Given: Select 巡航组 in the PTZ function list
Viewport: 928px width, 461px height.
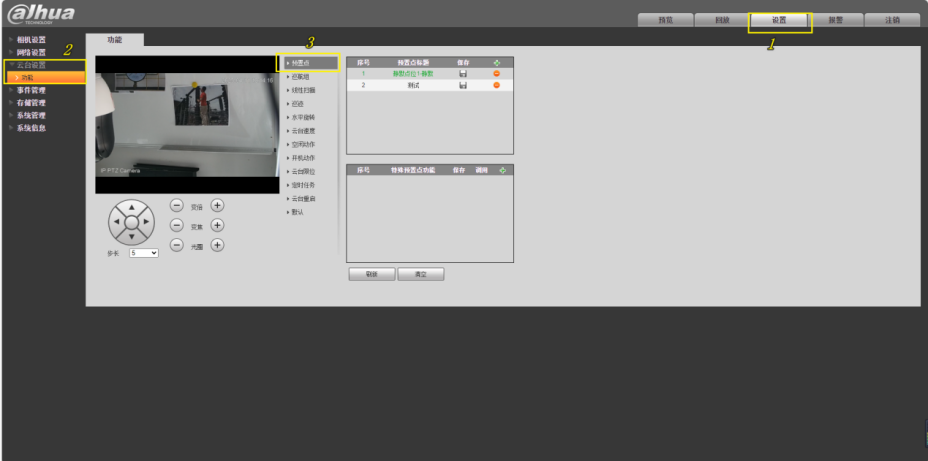Looking at the screenshot, I should pyautogui.click(x=300, y=76).
